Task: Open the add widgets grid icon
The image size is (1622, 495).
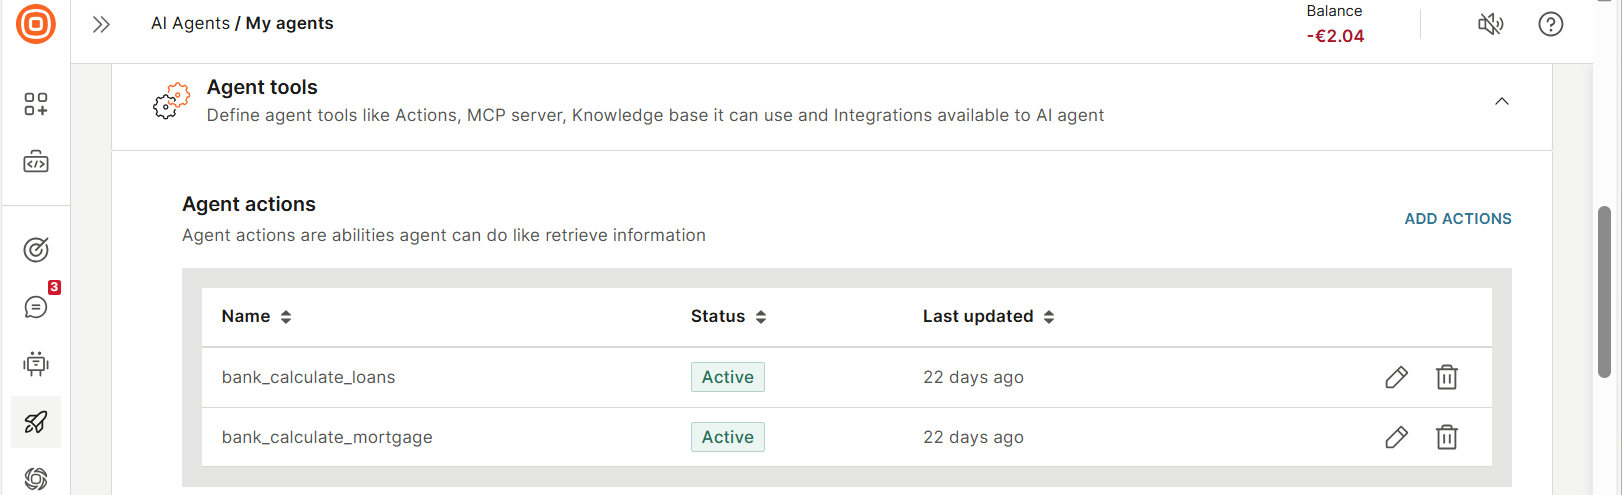Action: tap(36, 104)
